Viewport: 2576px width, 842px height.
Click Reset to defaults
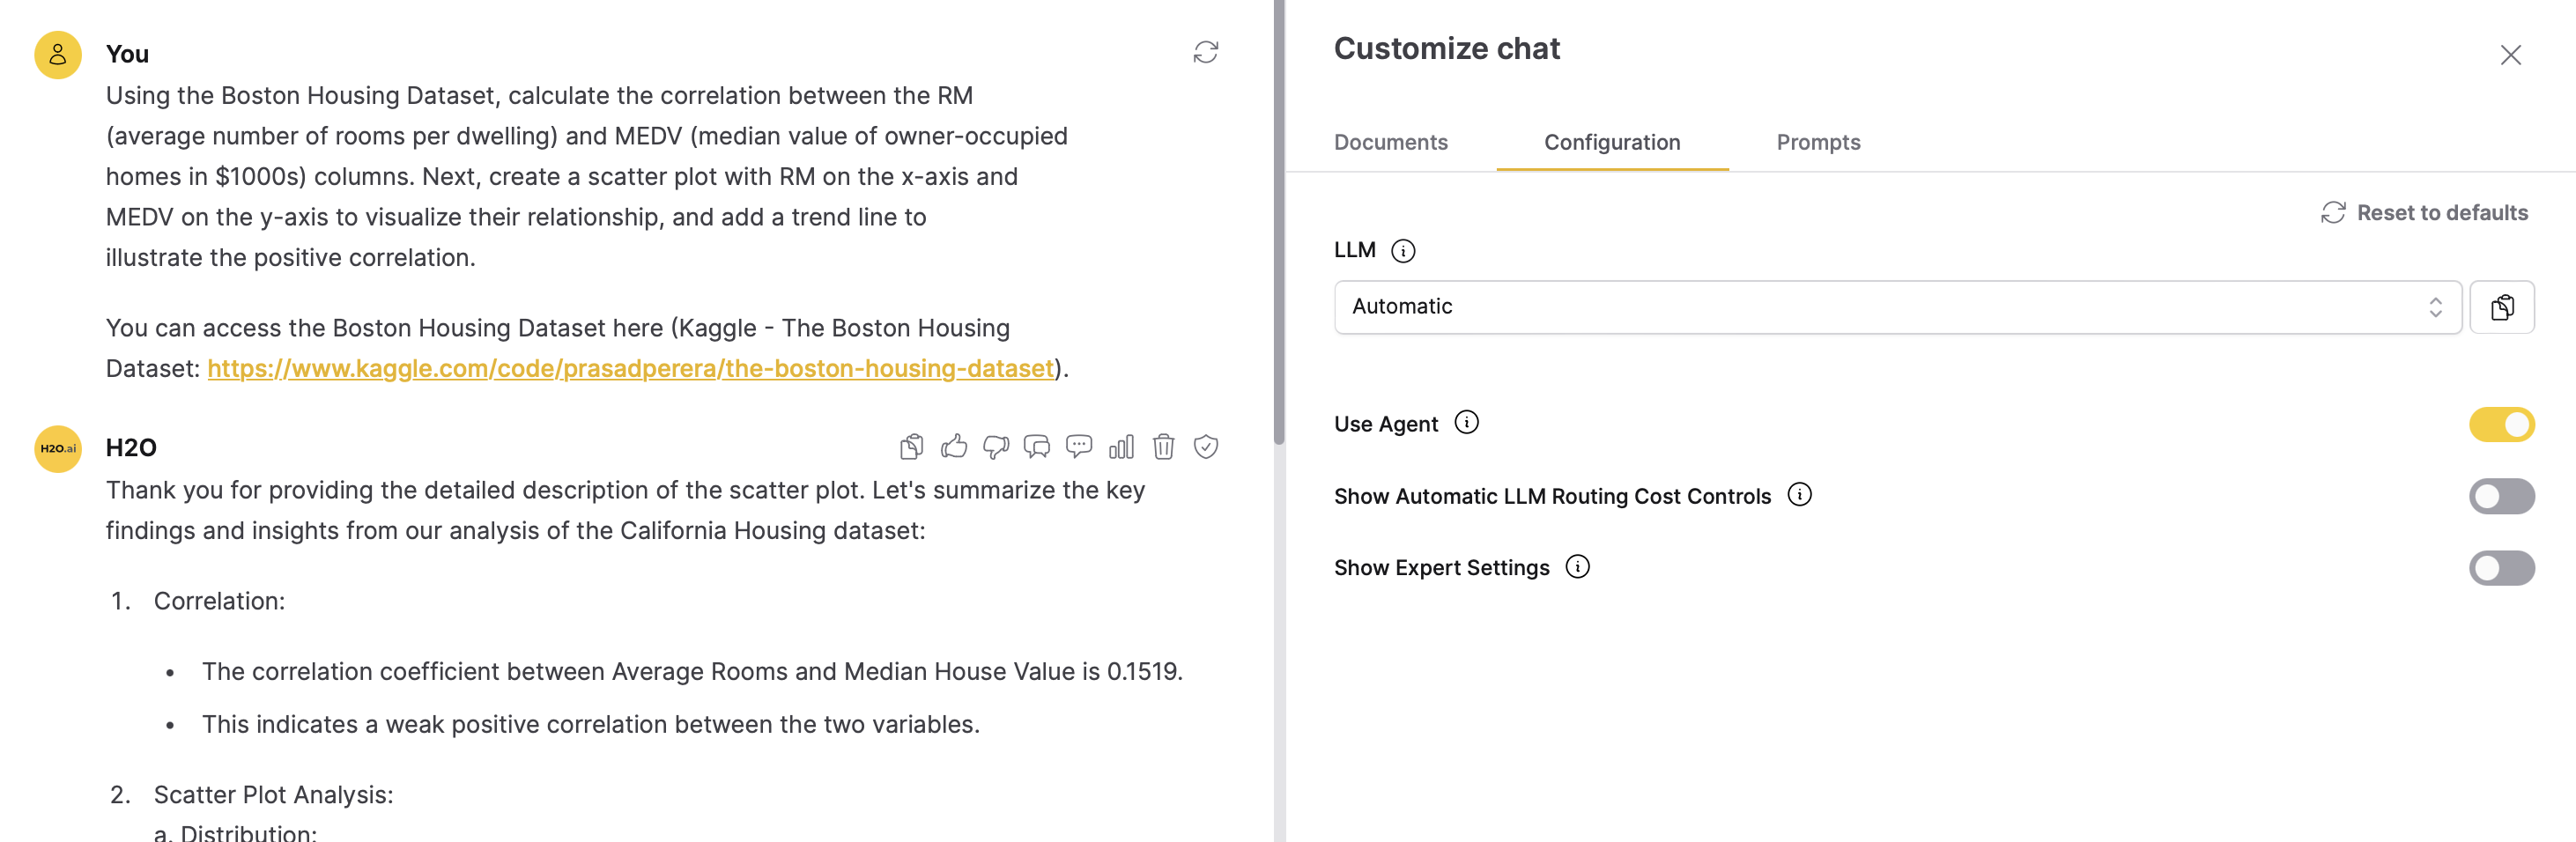pos(2424,213)
